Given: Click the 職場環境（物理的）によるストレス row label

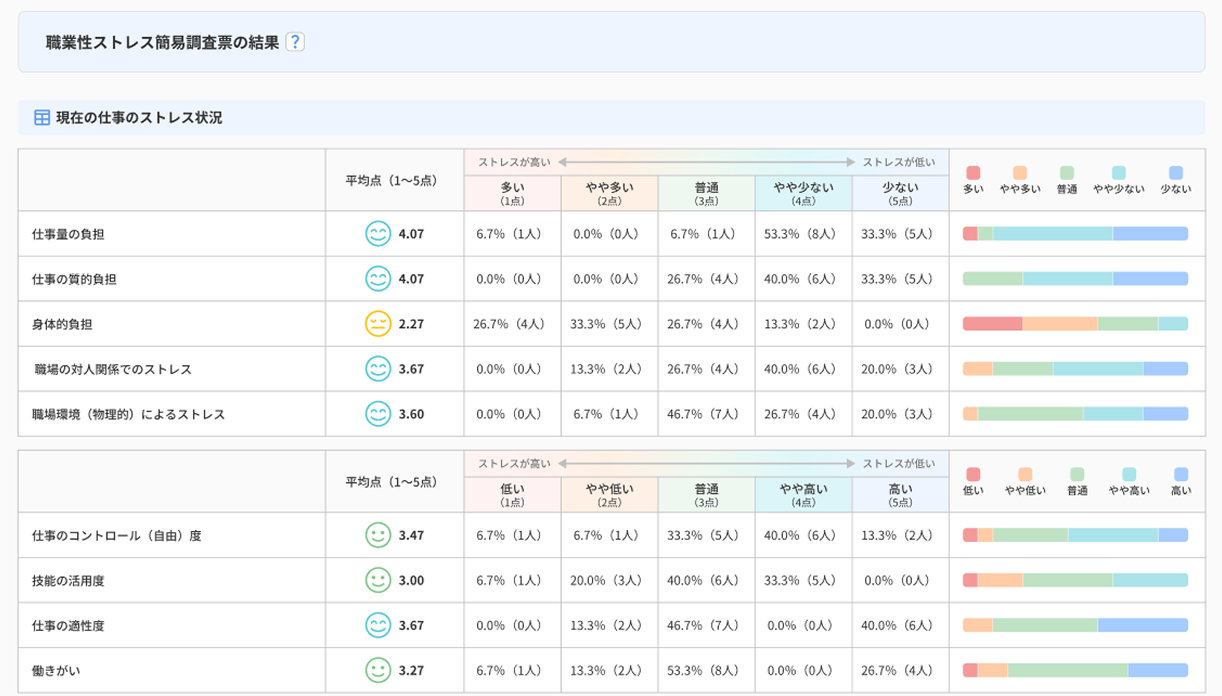Looking at the screenshot, I should tap(128, 414).
